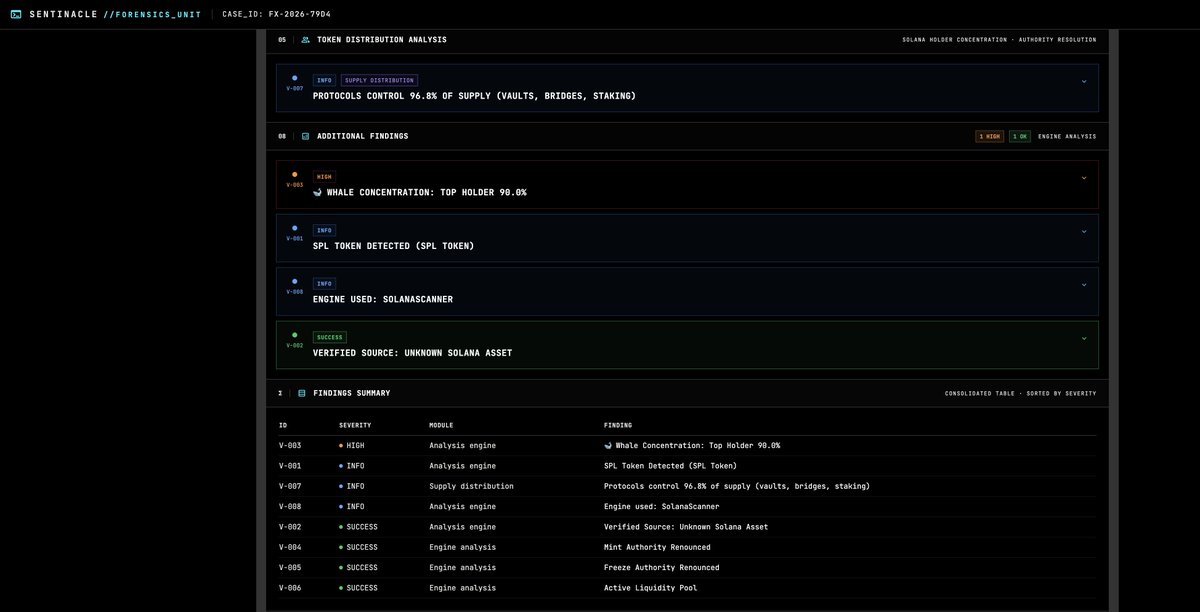
Task: Click table text SPL Token Detected (SPL Token)
Action: point(670,466)
